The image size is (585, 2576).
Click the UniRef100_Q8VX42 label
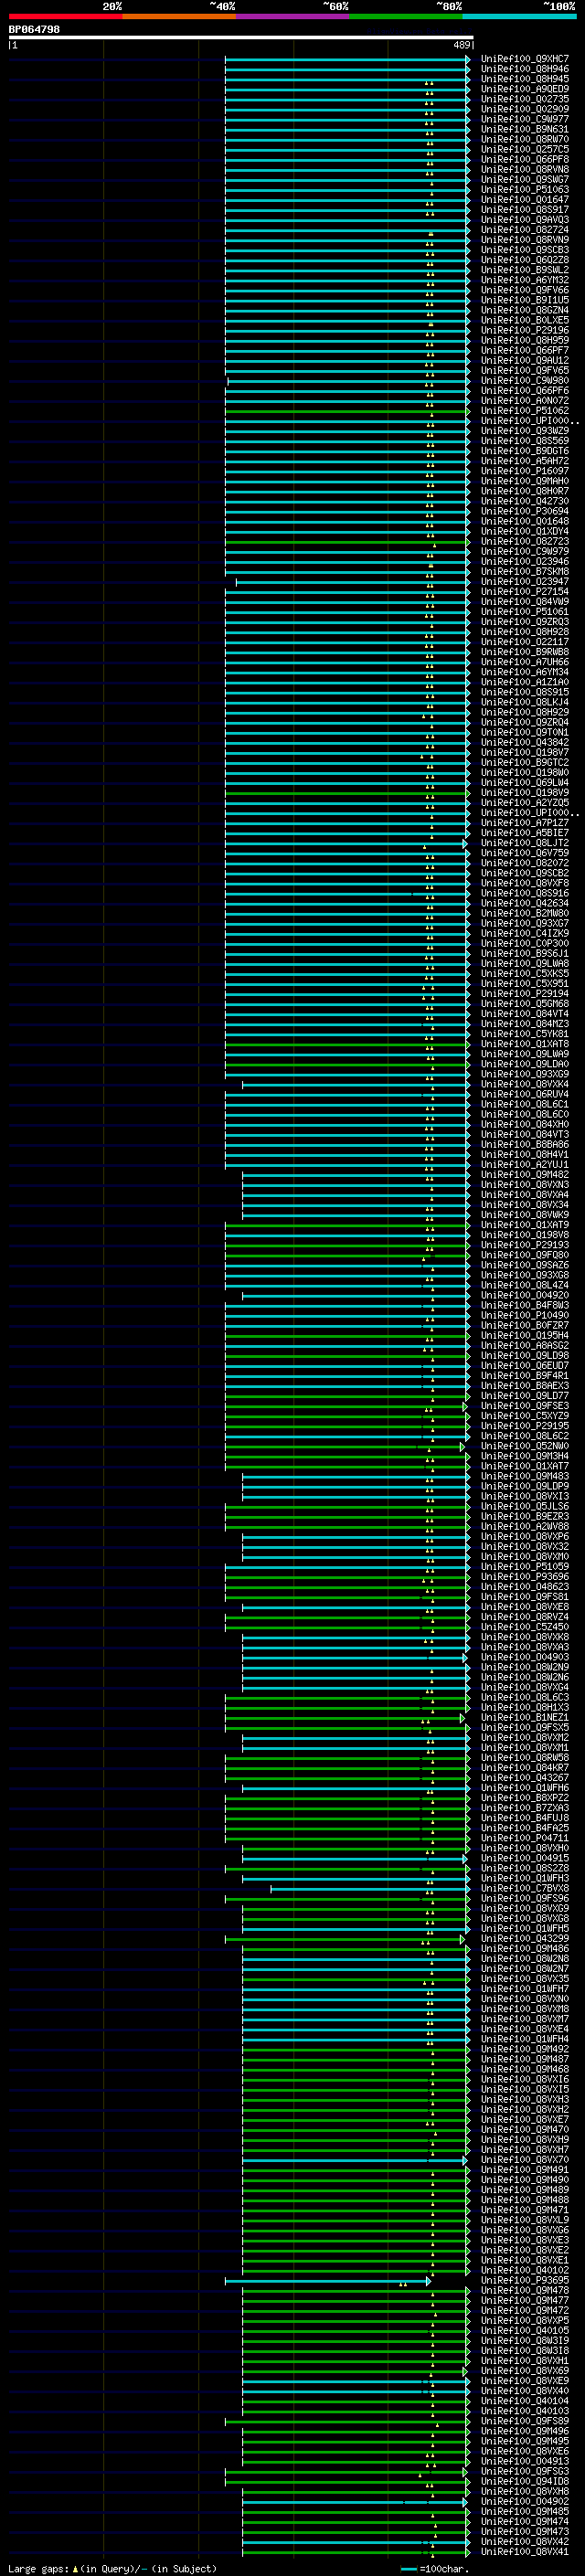coord(525,2541)
